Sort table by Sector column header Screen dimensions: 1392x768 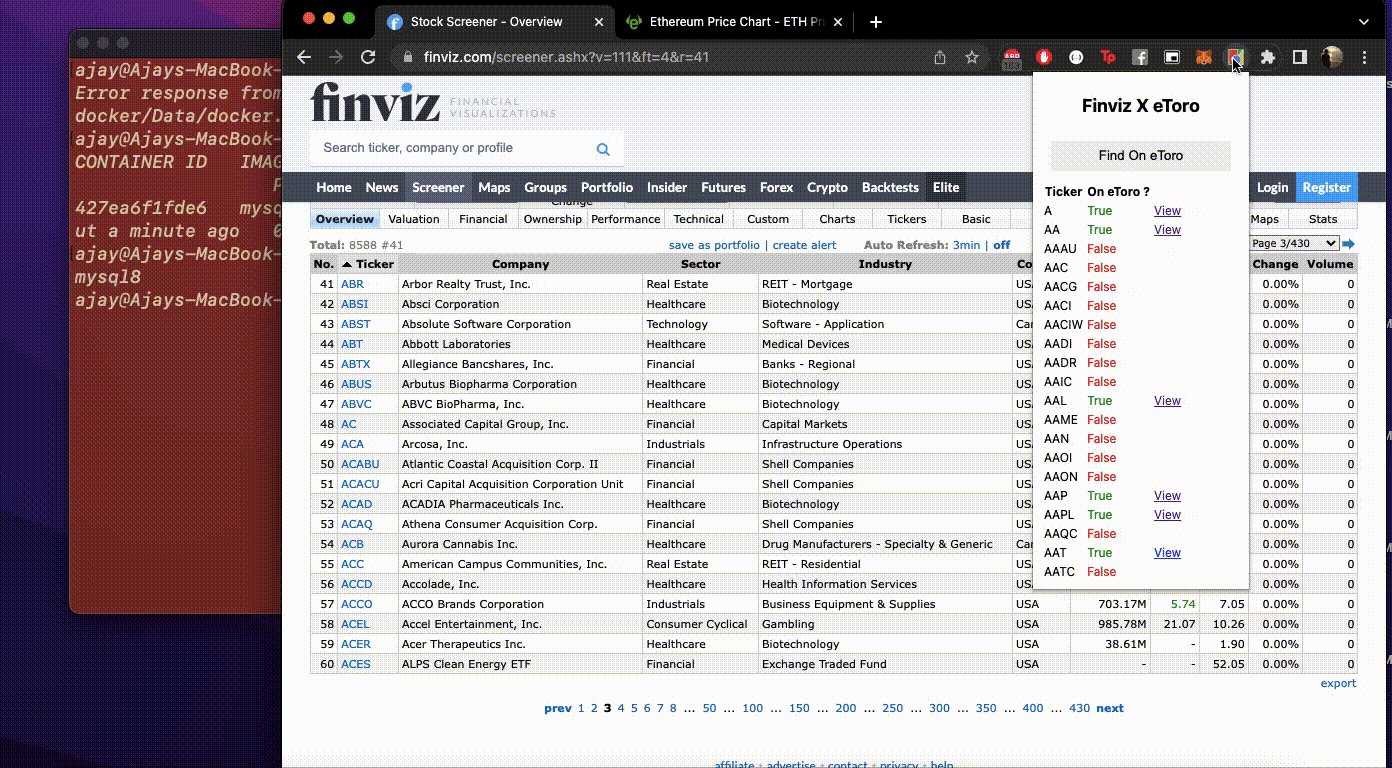pyautogui.click(x=700, y=264)
